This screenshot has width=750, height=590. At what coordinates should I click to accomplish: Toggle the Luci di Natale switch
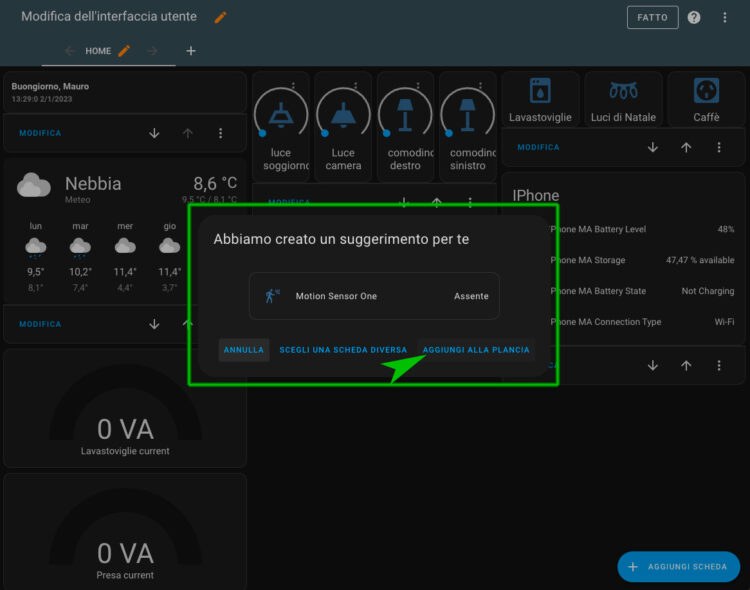tap(623, 100)
